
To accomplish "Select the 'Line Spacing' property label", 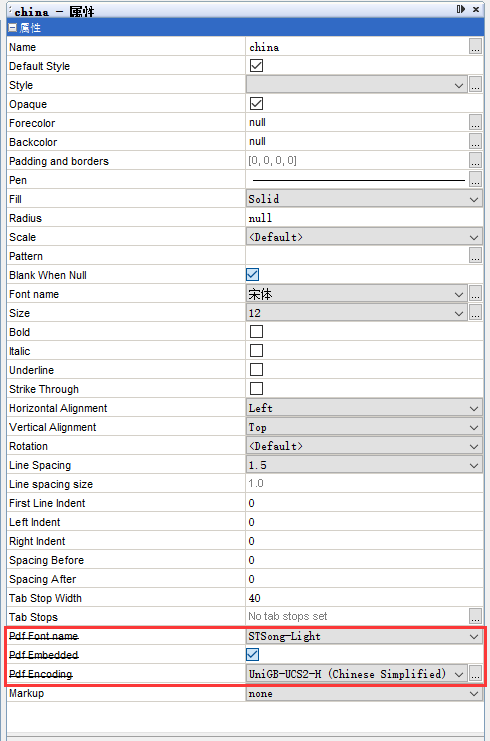I will point(40,465).
